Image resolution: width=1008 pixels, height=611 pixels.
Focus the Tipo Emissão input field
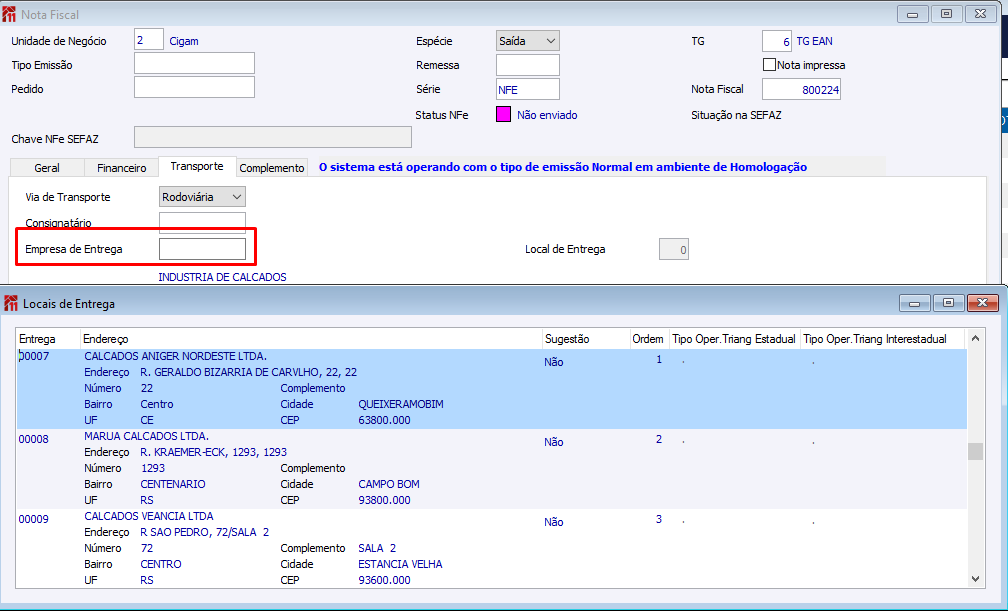[194, 63]
